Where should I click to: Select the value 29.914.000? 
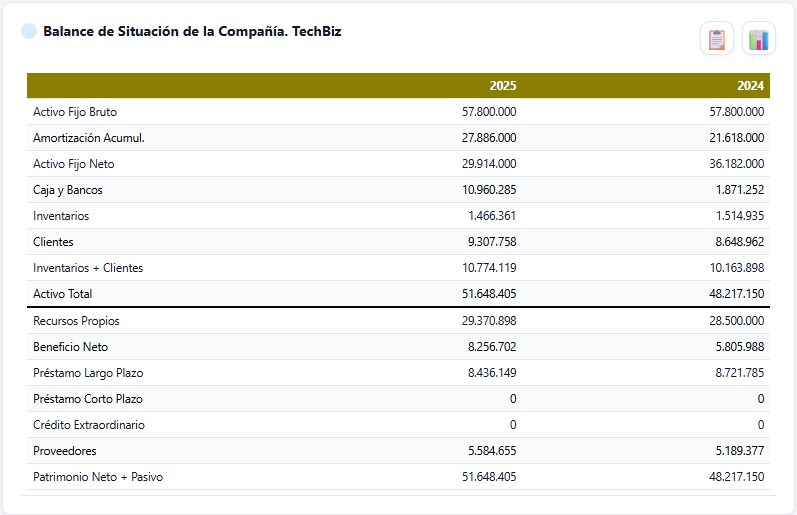[x=489, y=164]
